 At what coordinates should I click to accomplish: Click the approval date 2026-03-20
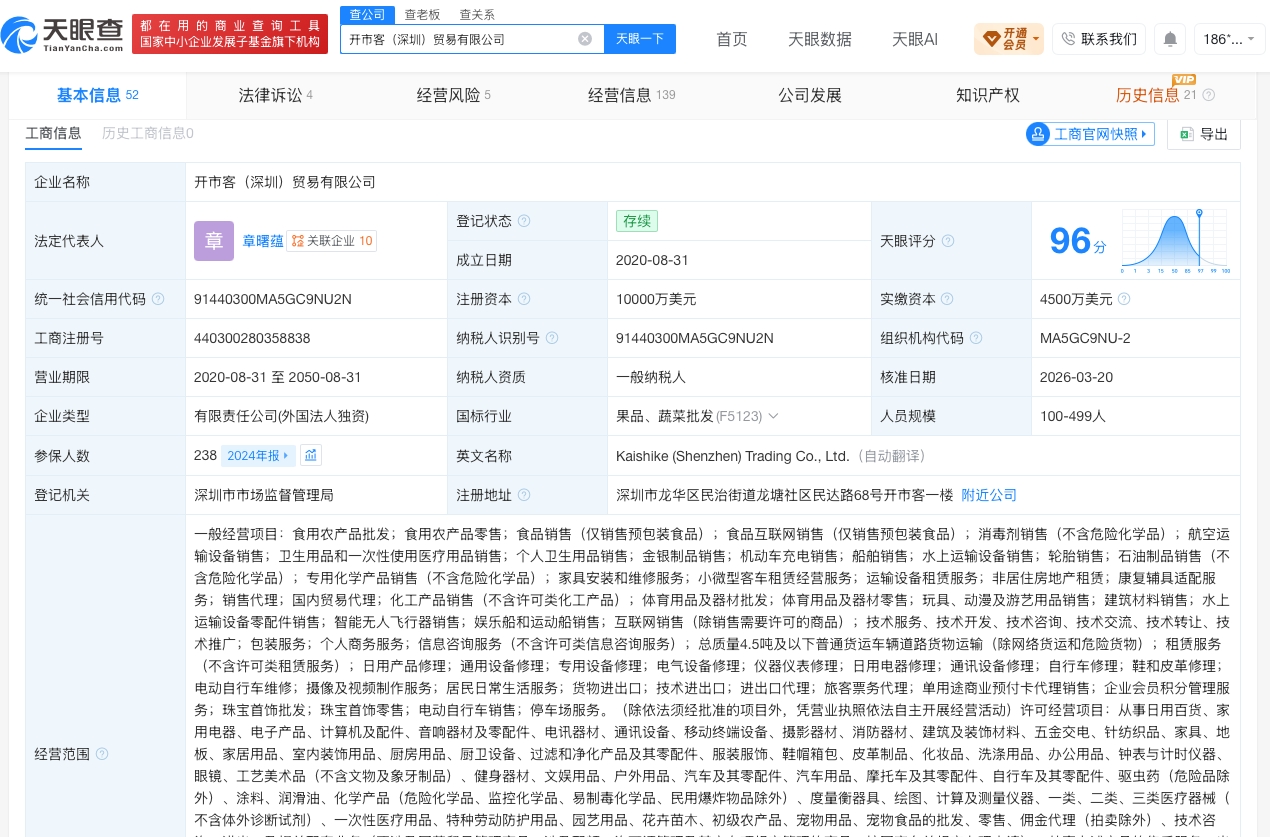coord(1076,377)
